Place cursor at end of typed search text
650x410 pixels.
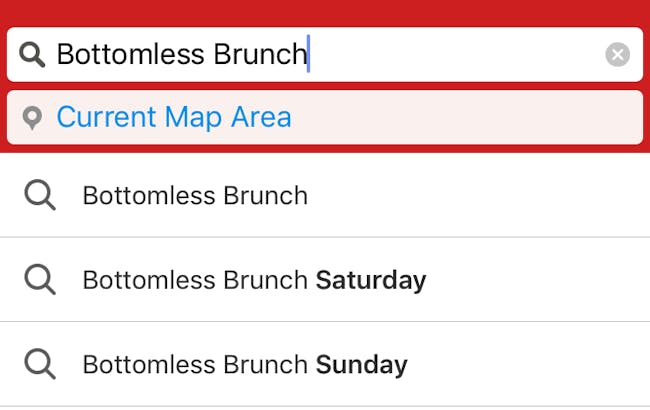tap(308, 54)
